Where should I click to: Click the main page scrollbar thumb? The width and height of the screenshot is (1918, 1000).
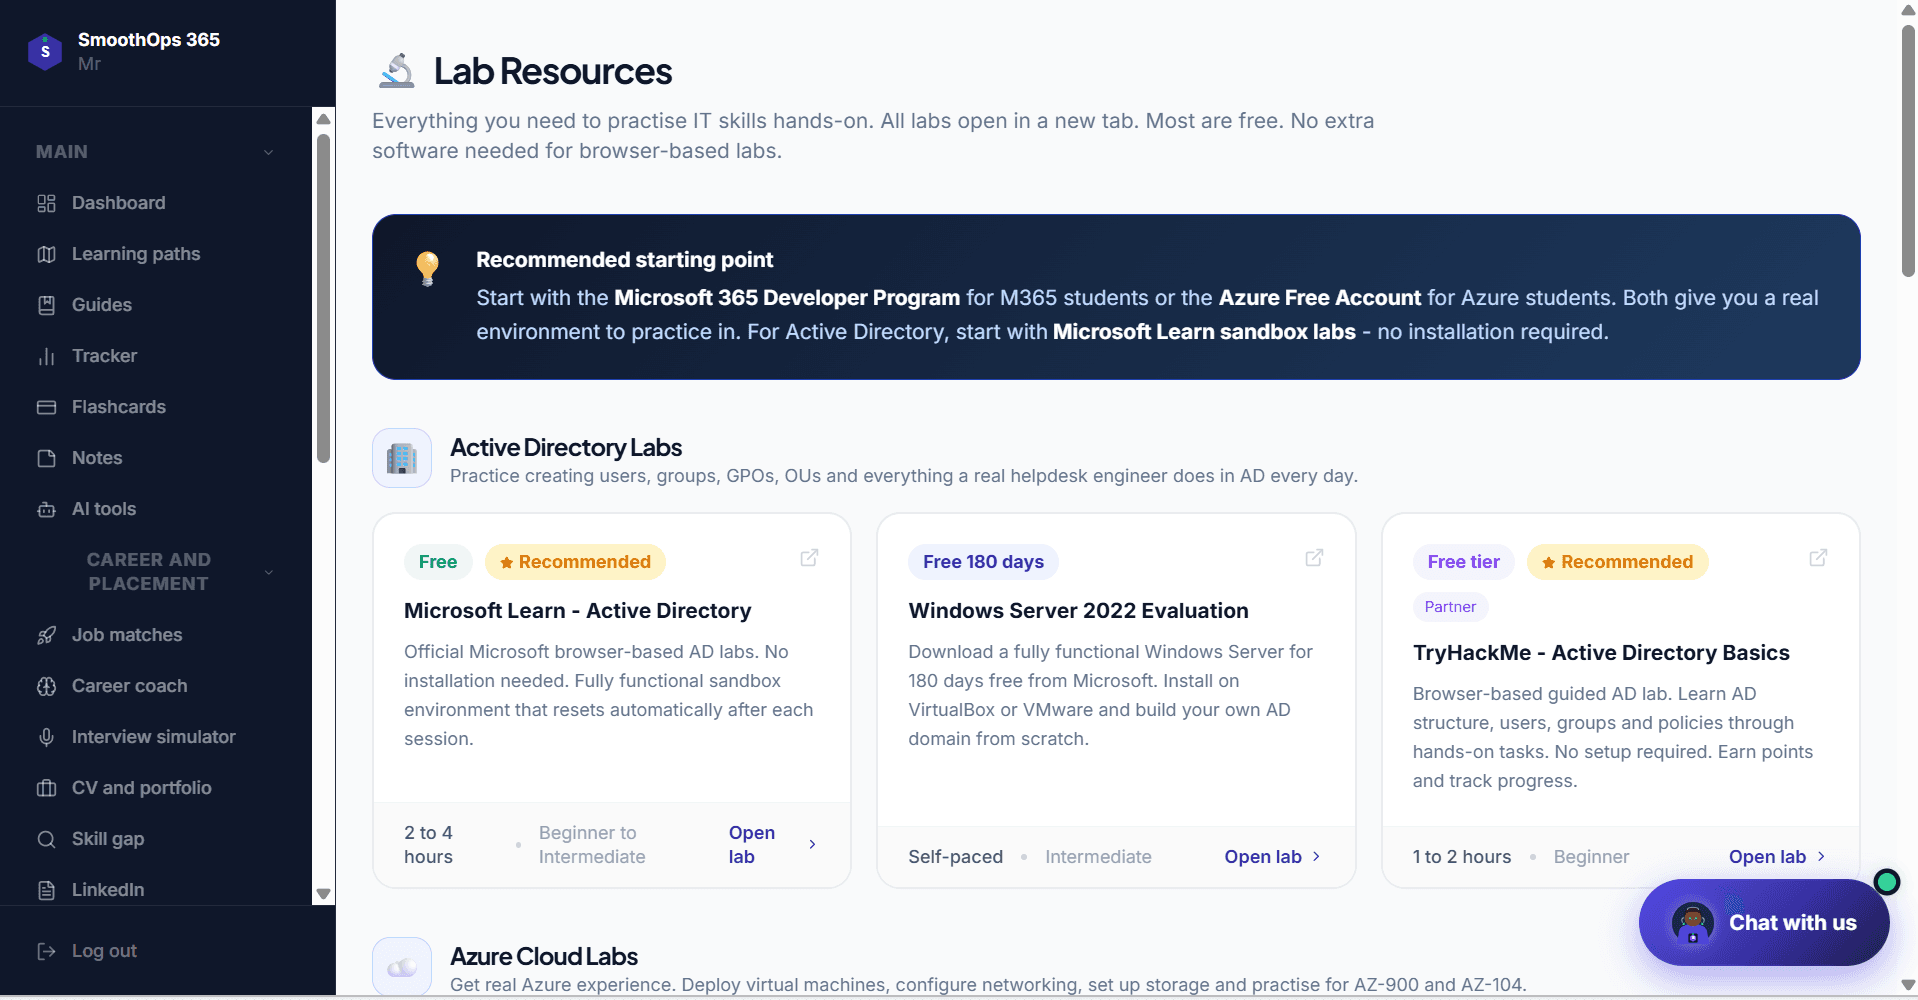point(1908,150)
